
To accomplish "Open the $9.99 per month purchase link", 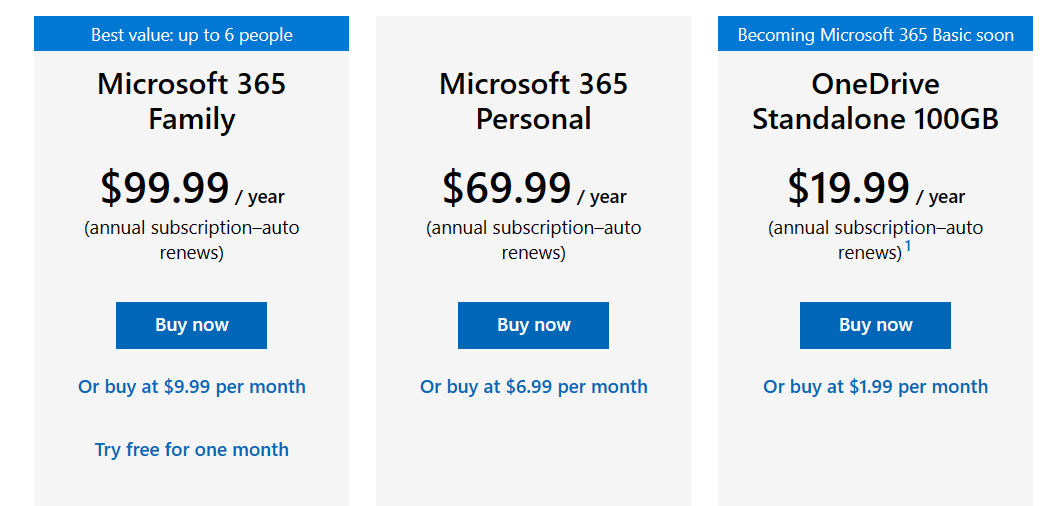I will [192, 387].
